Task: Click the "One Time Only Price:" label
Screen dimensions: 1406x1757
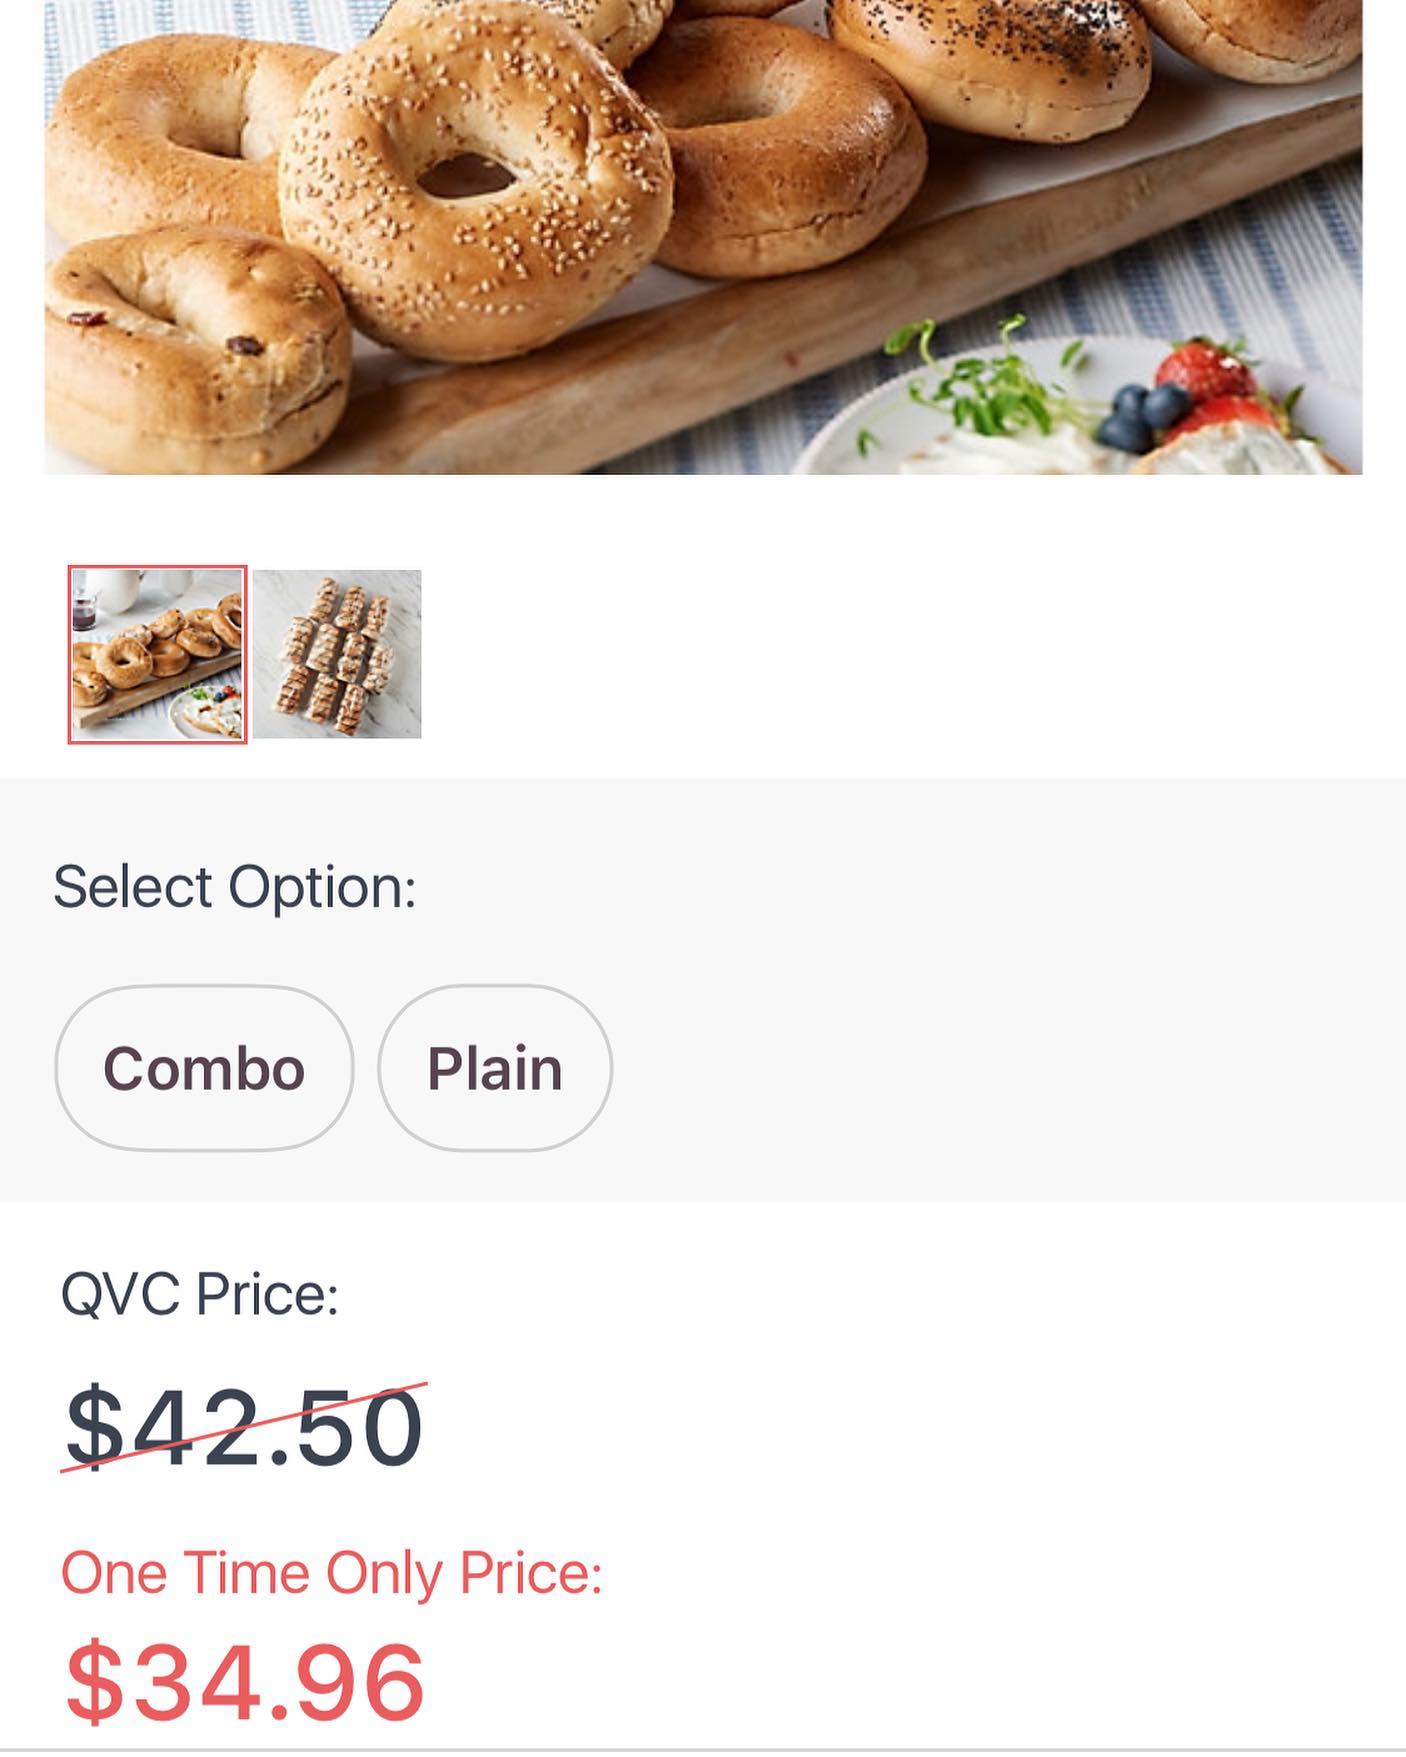Action: (x=331, y=1573)
